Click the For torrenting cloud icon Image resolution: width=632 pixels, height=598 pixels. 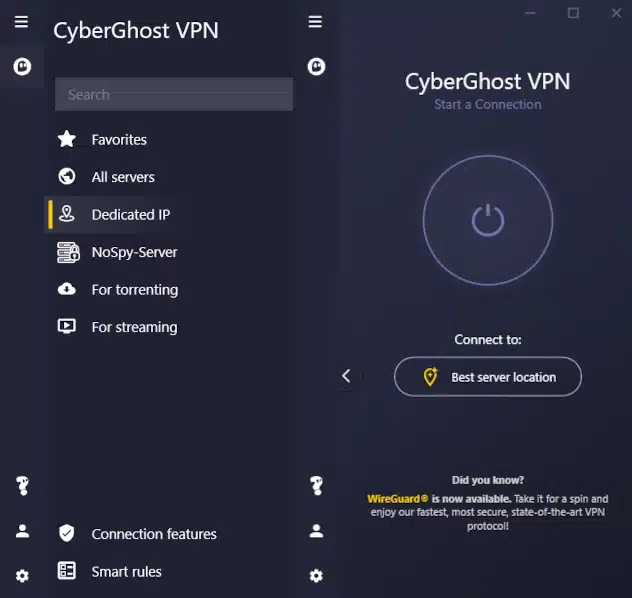(x=67, y=290)
